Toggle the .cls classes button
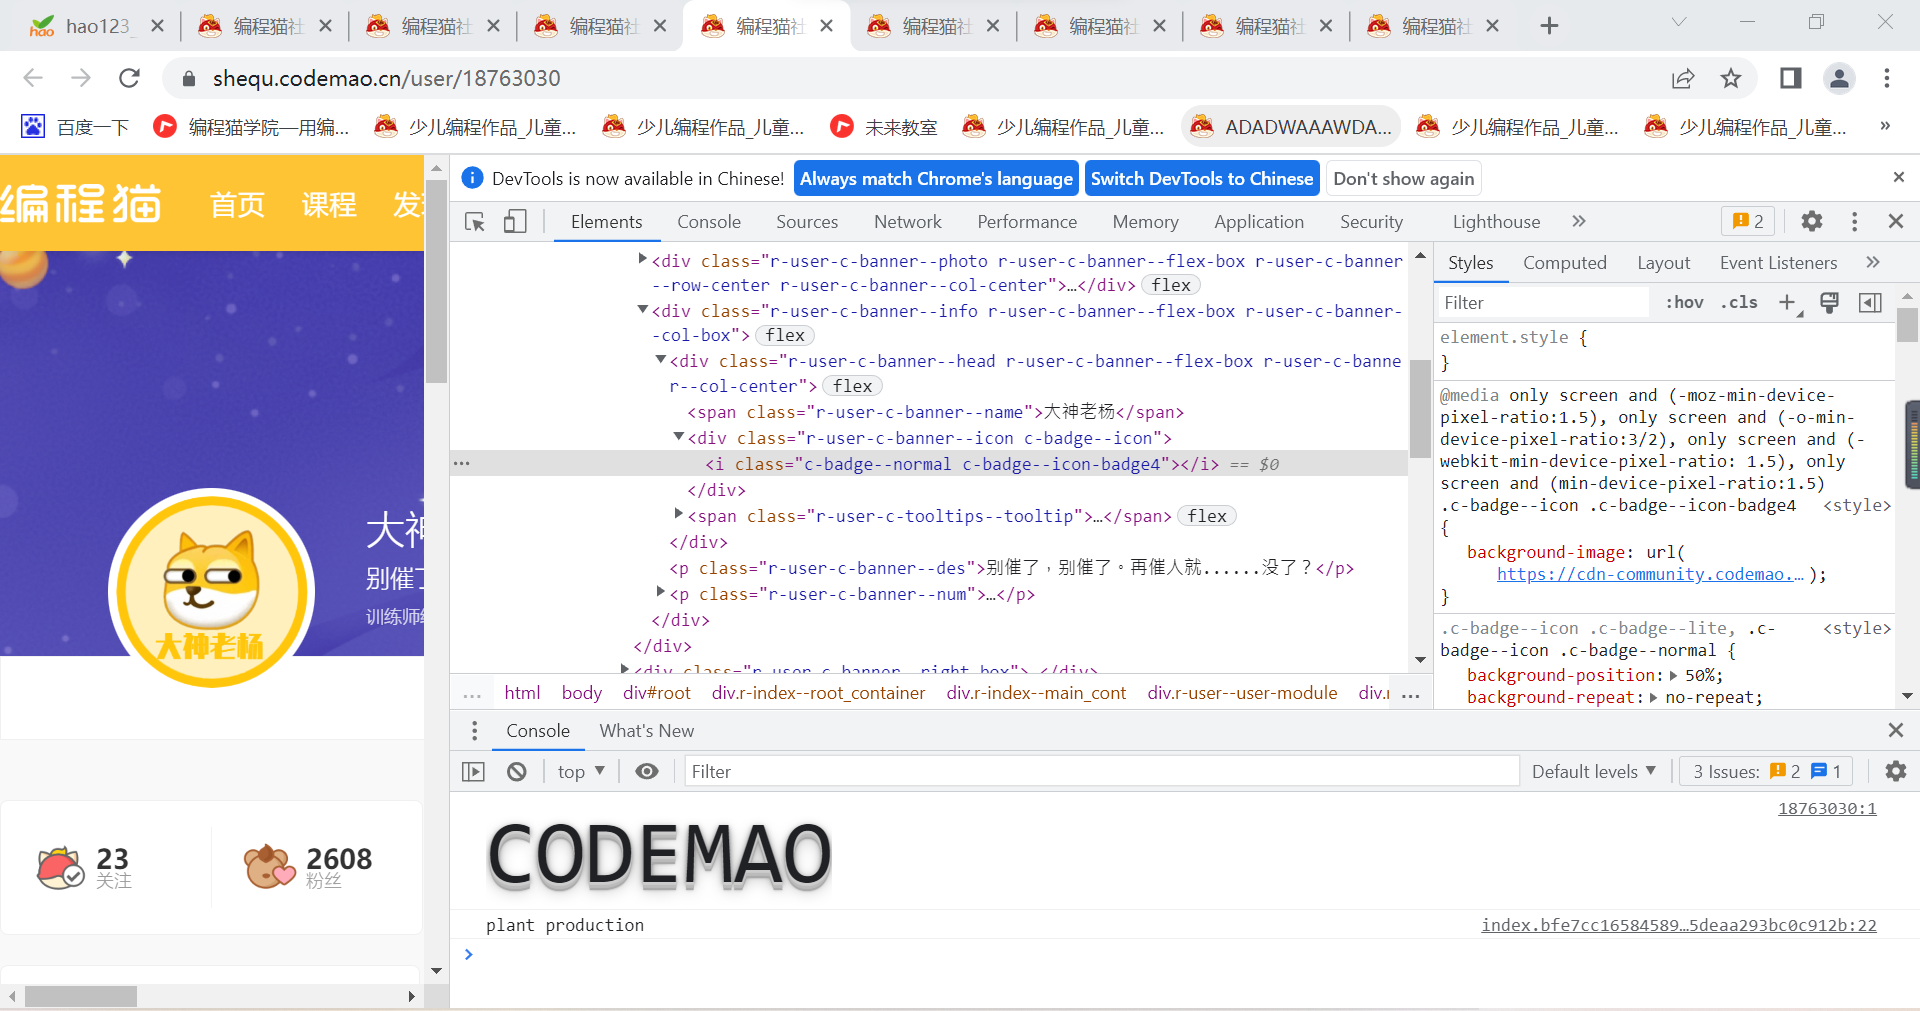This screenshot has width=1920, height=1011. (x=1739, y=302)
